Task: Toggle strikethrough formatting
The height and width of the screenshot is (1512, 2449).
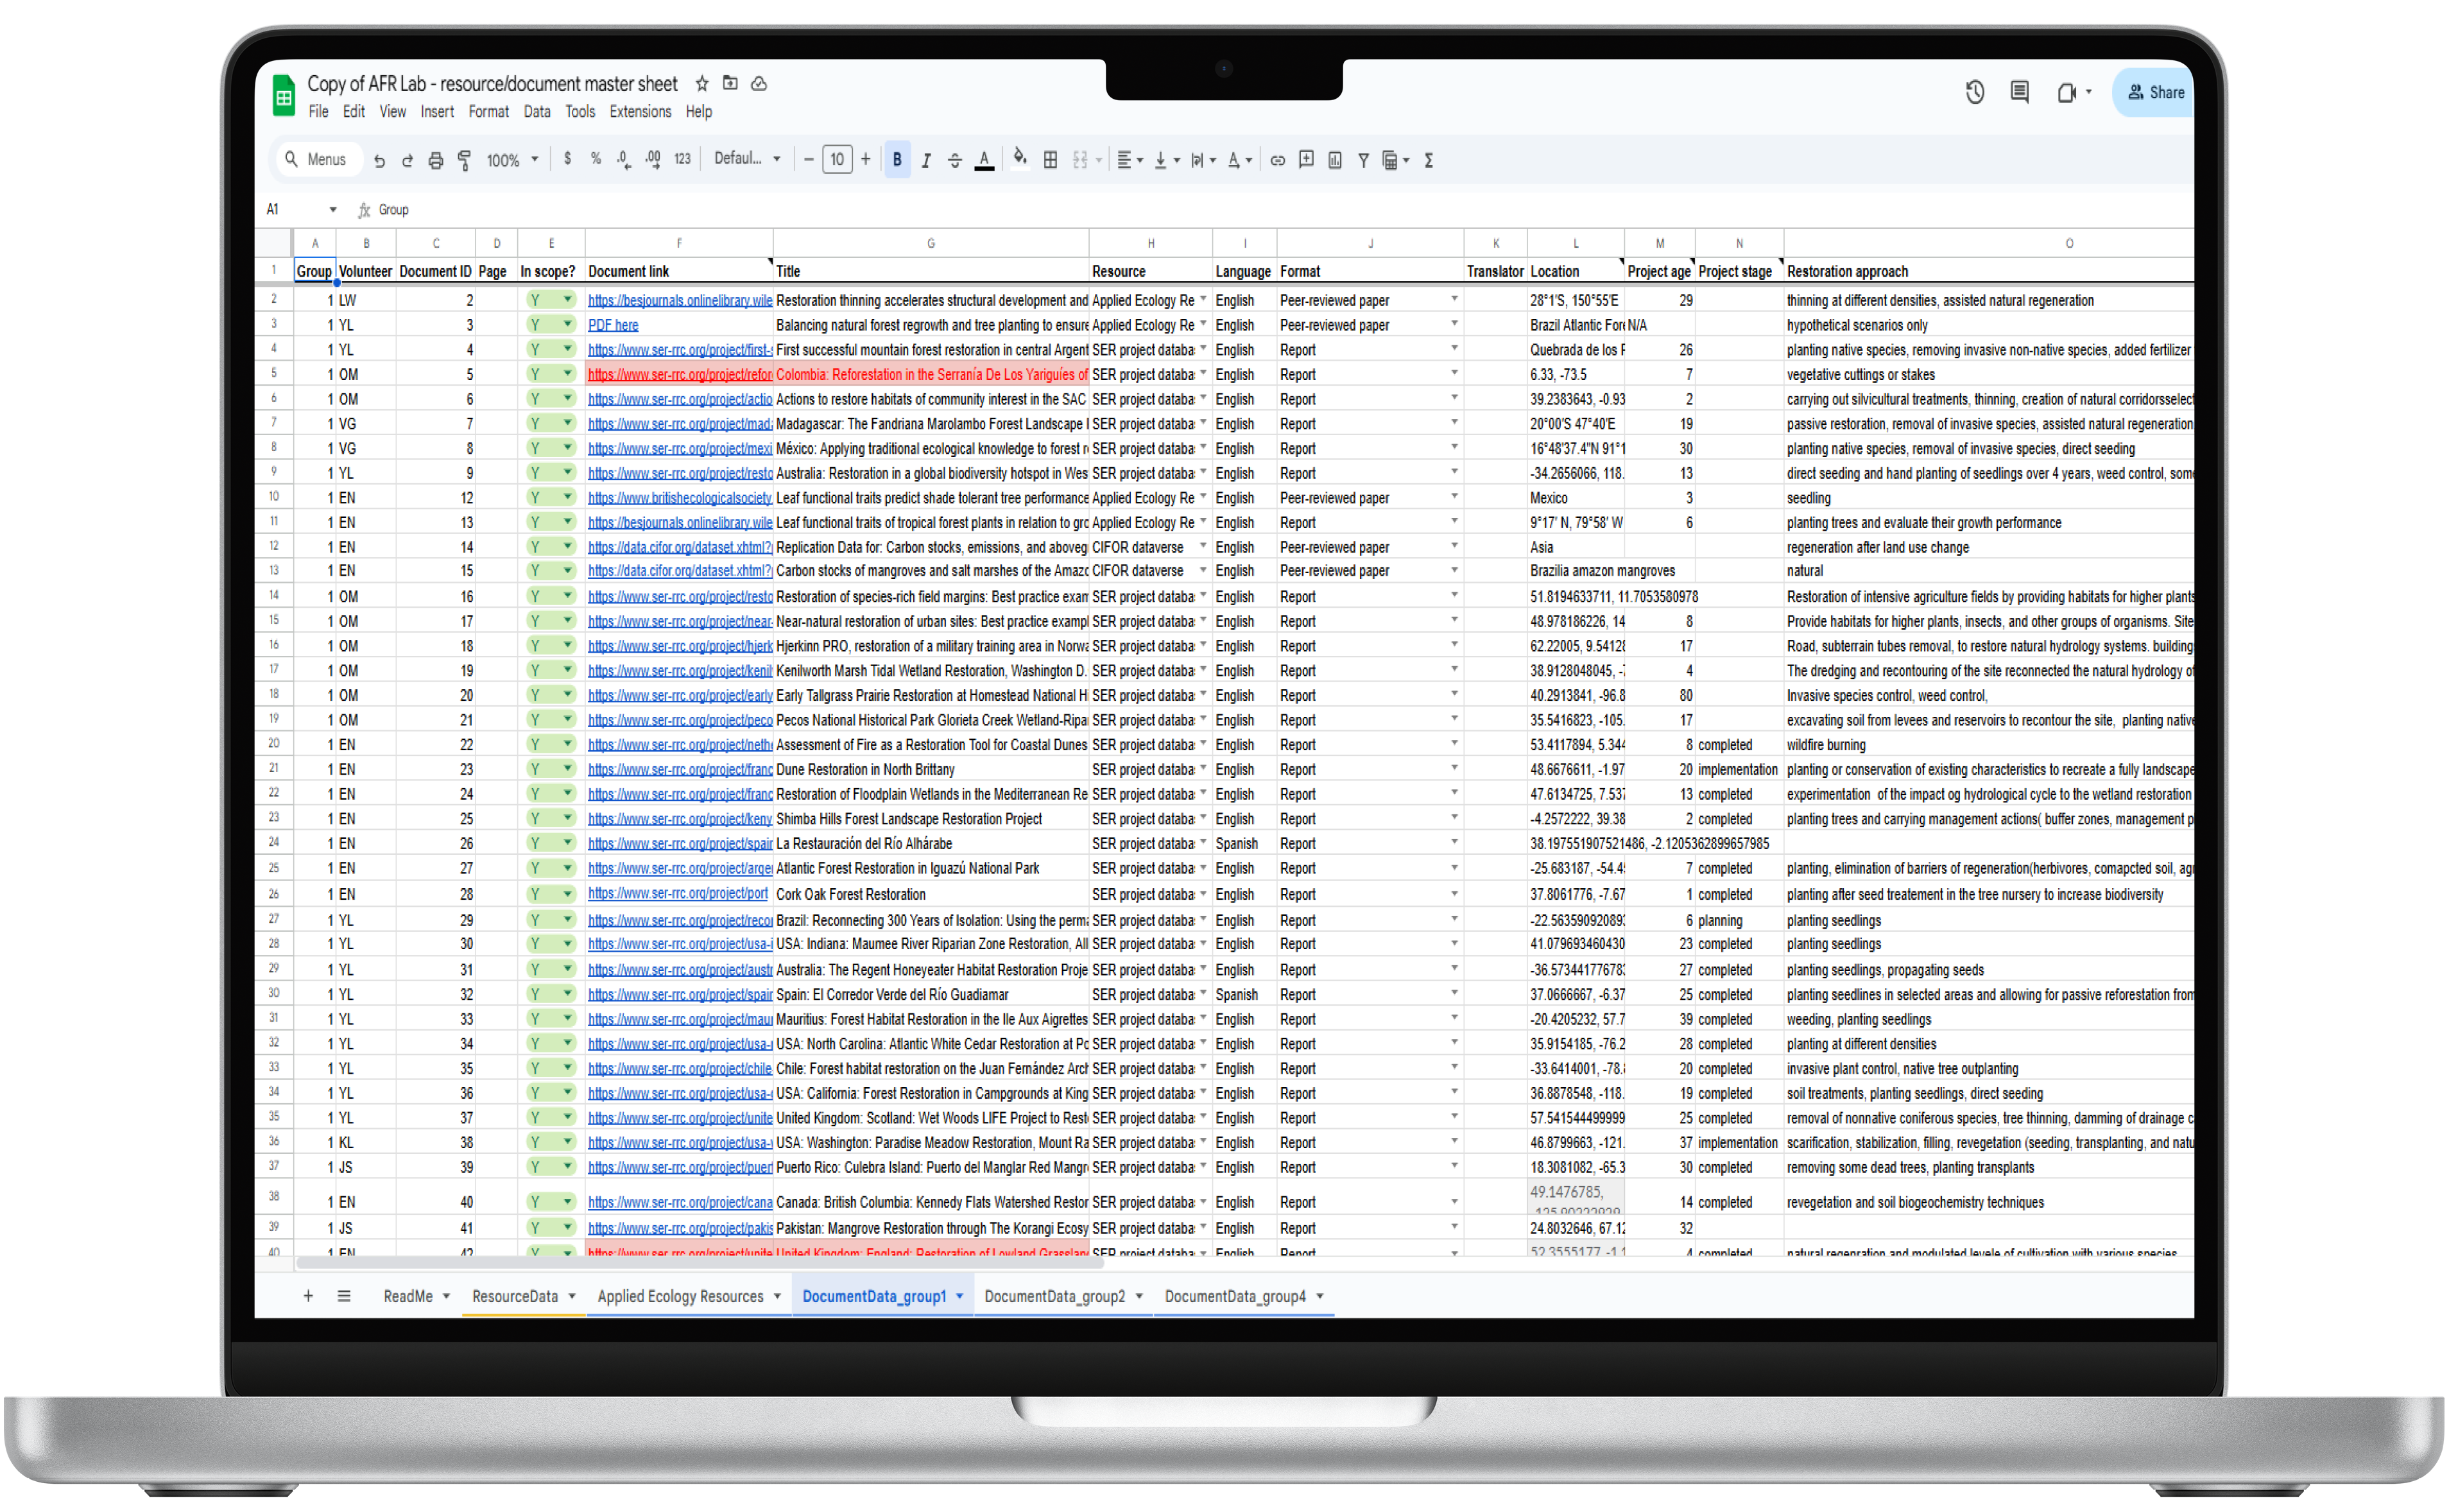Action: (x=955, y=160)
